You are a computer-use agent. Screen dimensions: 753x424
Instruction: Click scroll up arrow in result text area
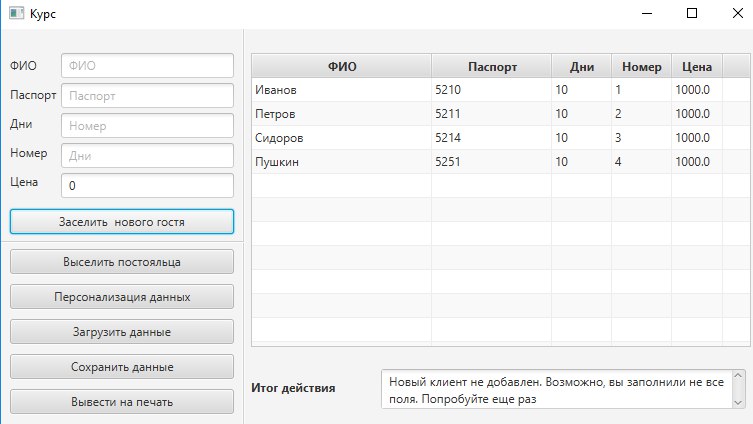click(x=739, y=375)
